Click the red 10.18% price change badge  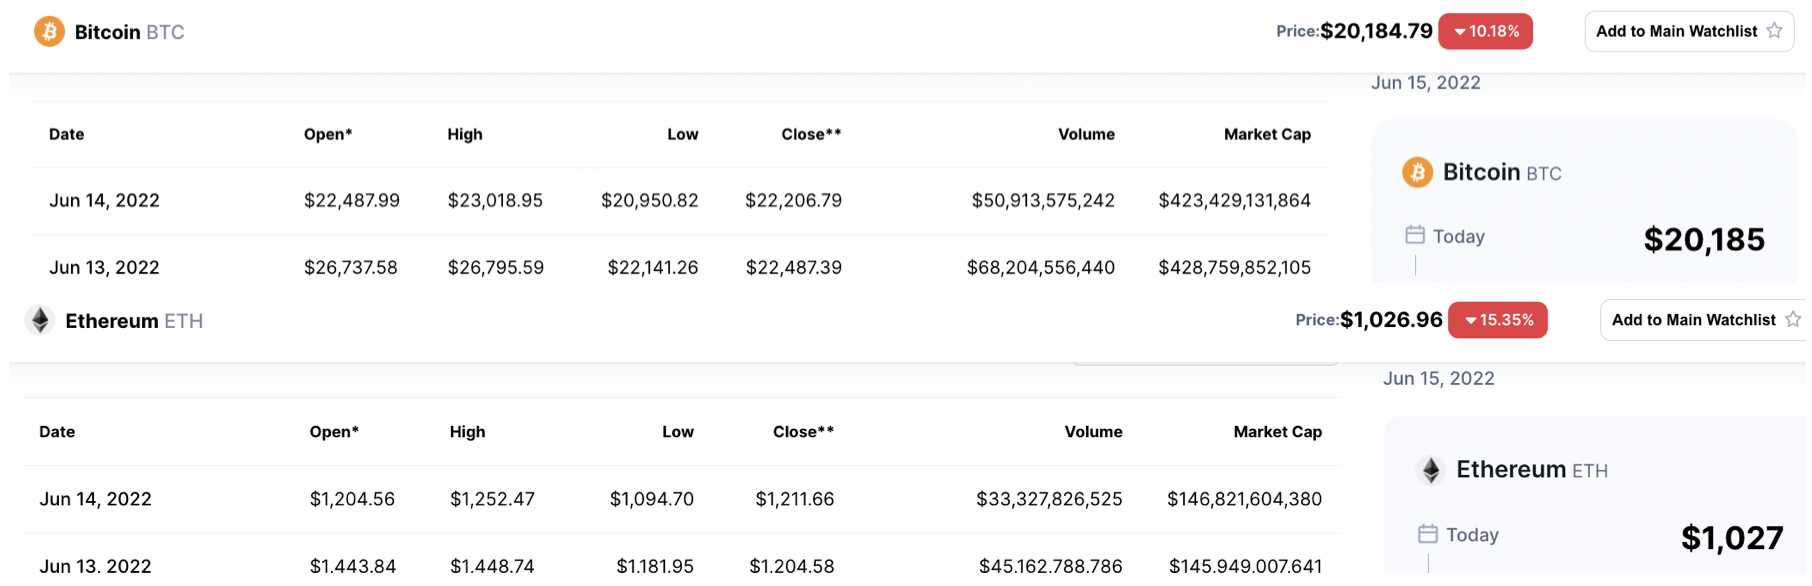pos(1485,32)
